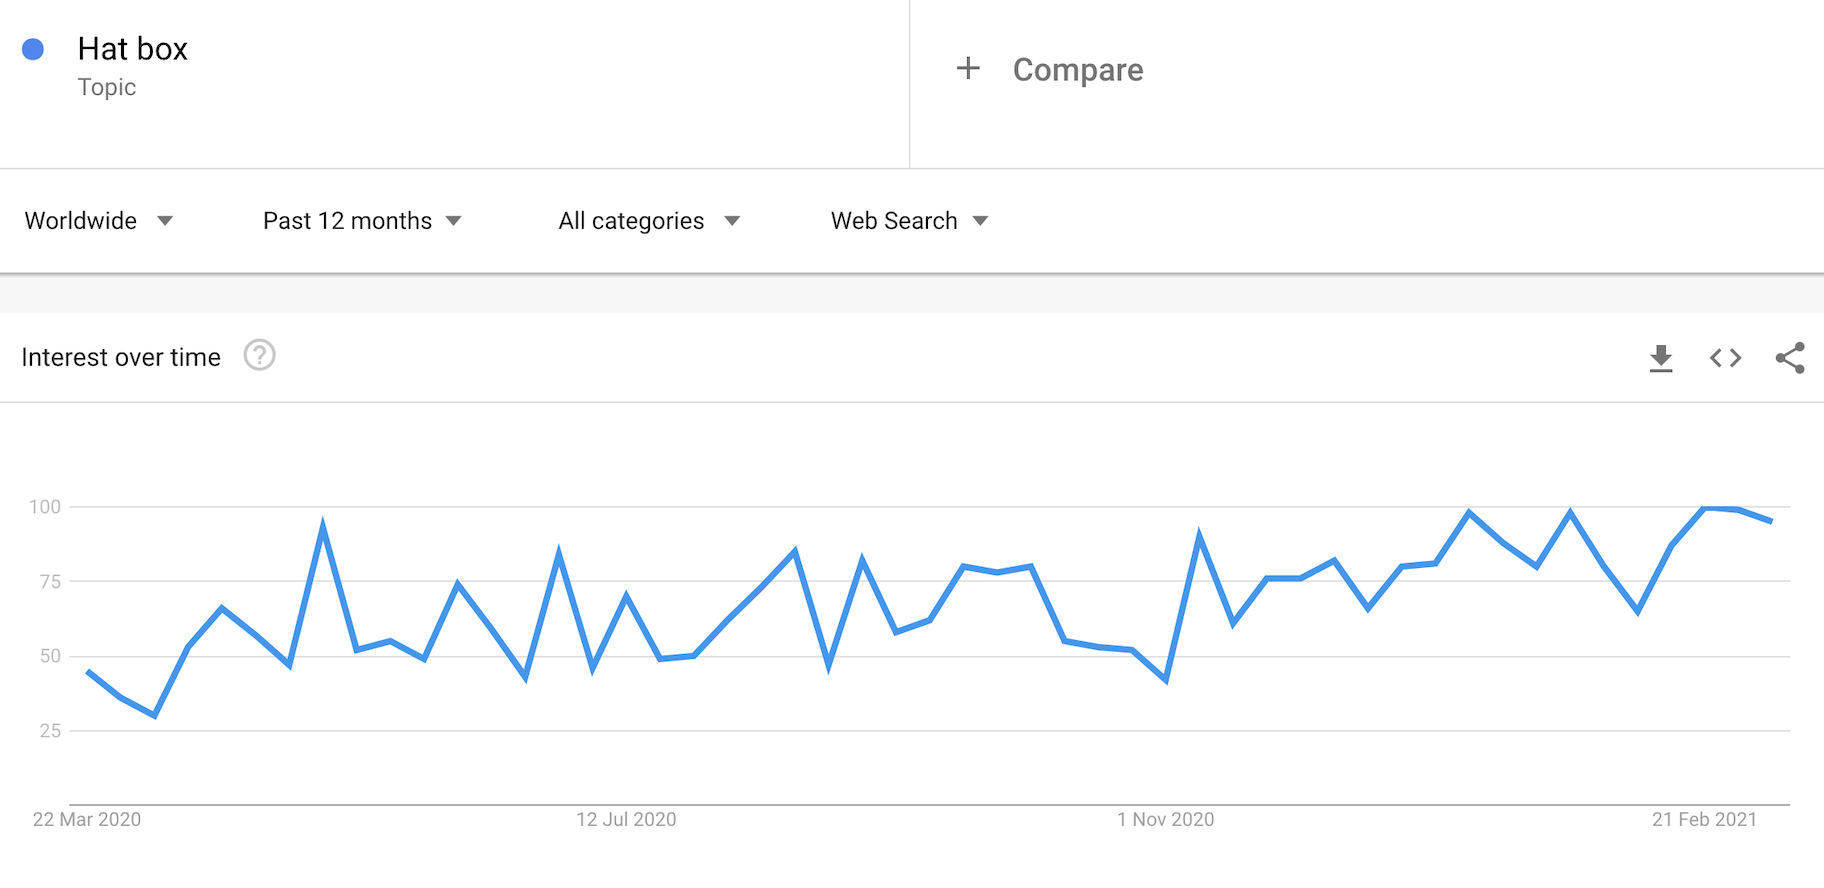This screenshot has height=888, width=1824.
Task: Share the interest over time chart
Action: 1789,358
